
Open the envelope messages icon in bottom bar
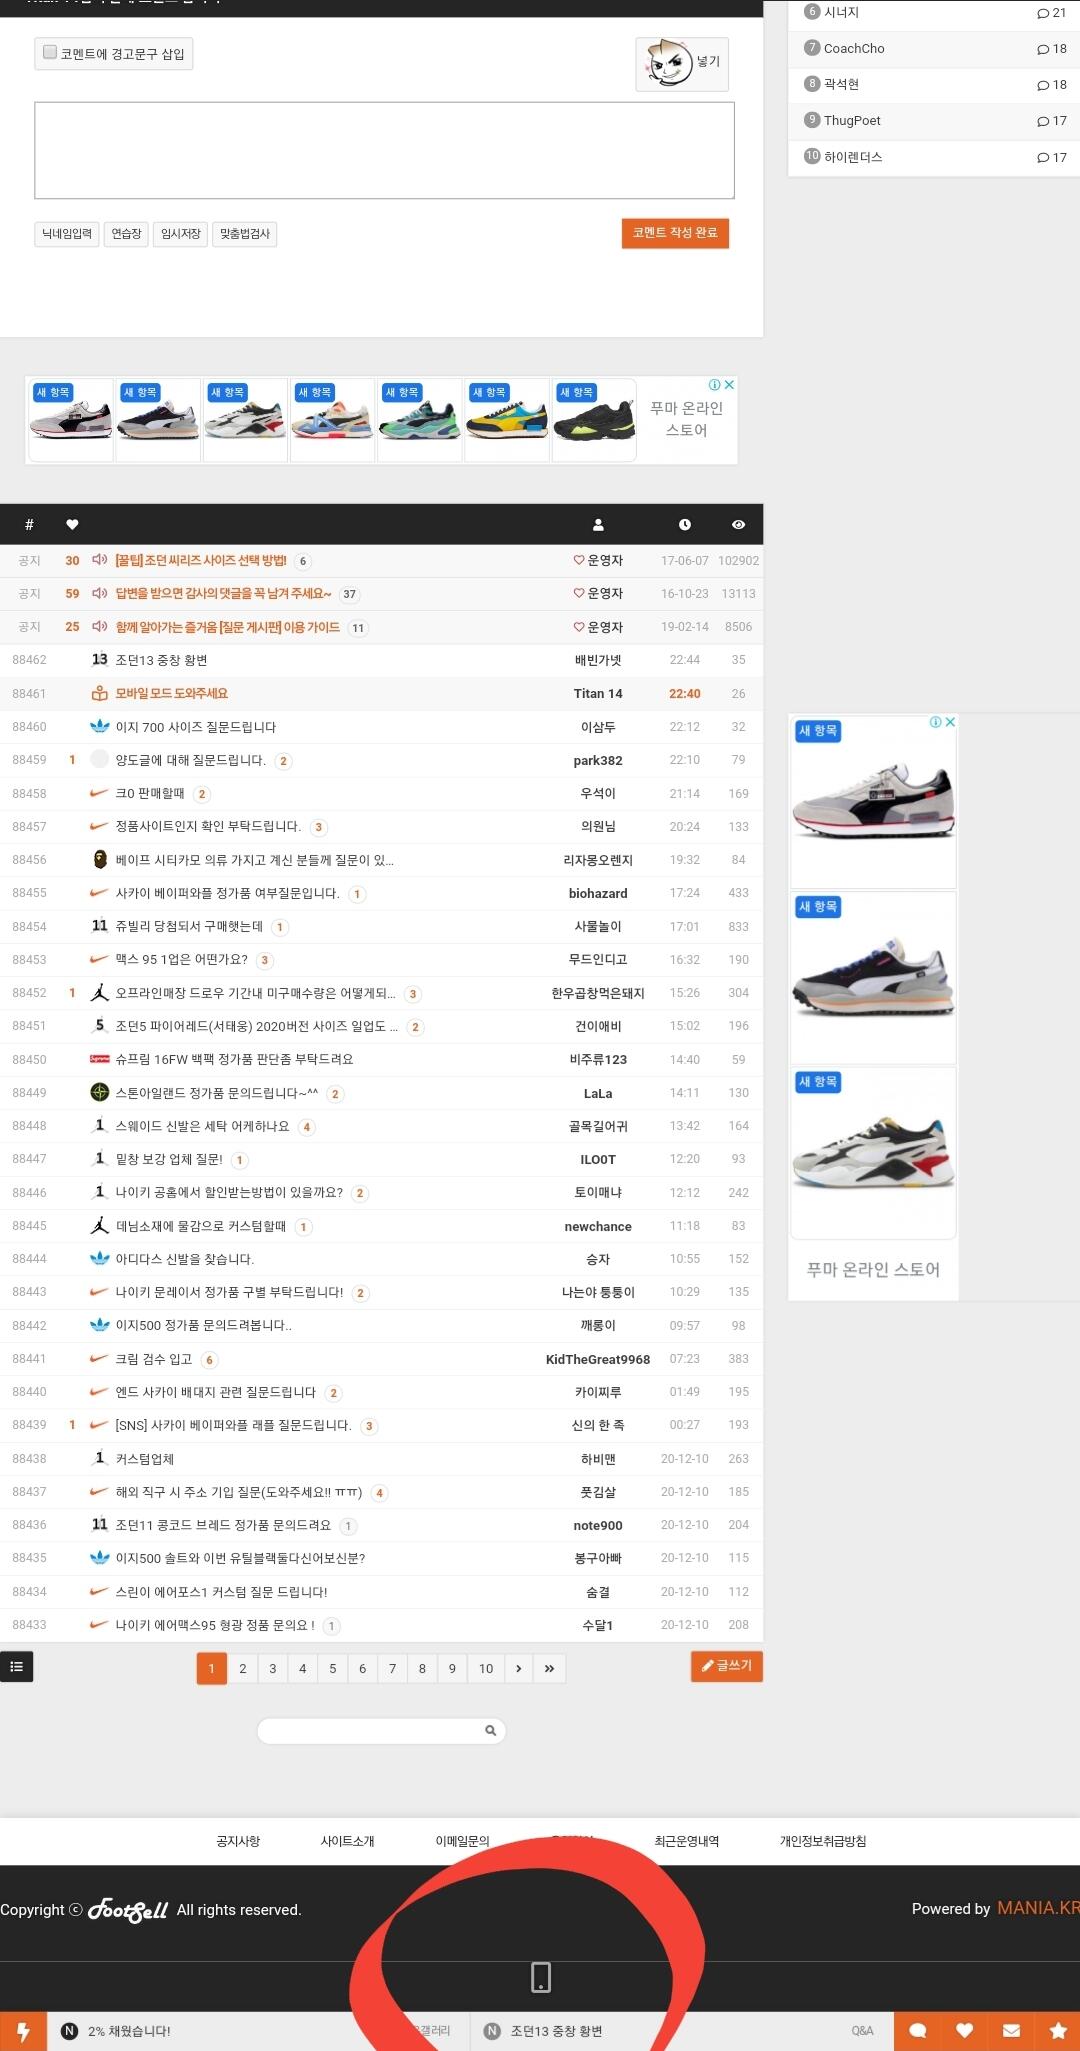[x=1011, y=2031]
